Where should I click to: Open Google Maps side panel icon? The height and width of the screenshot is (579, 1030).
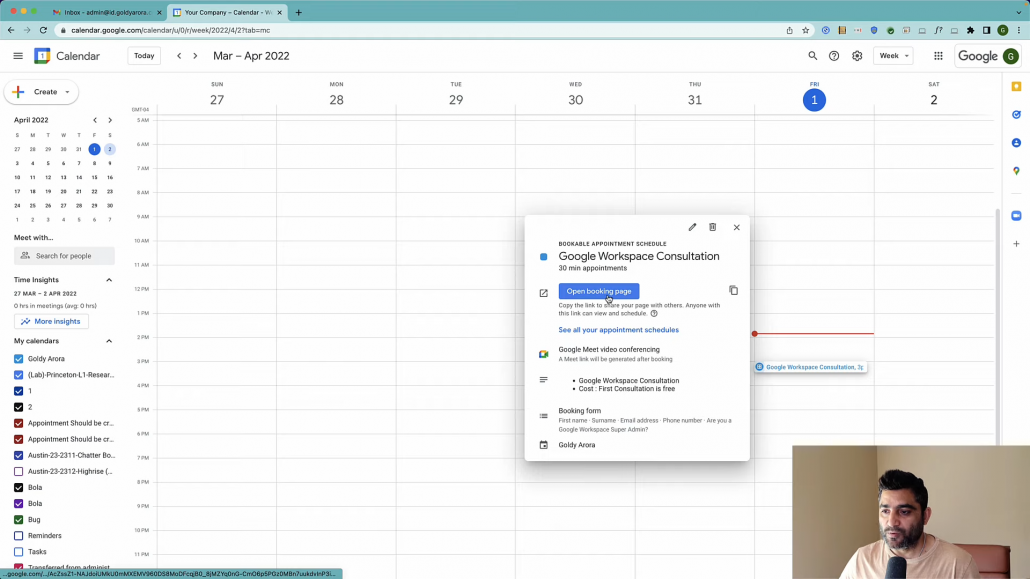tap(1016, 171)
